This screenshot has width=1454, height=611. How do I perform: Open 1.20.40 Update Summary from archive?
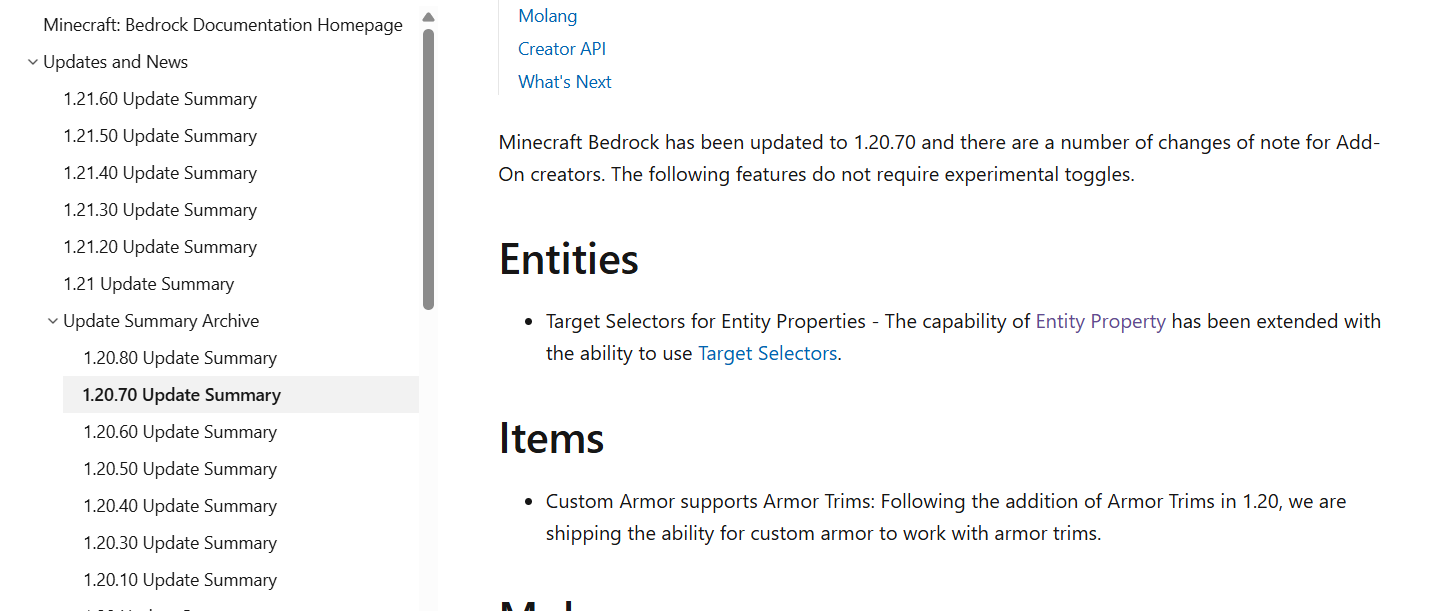180,506
